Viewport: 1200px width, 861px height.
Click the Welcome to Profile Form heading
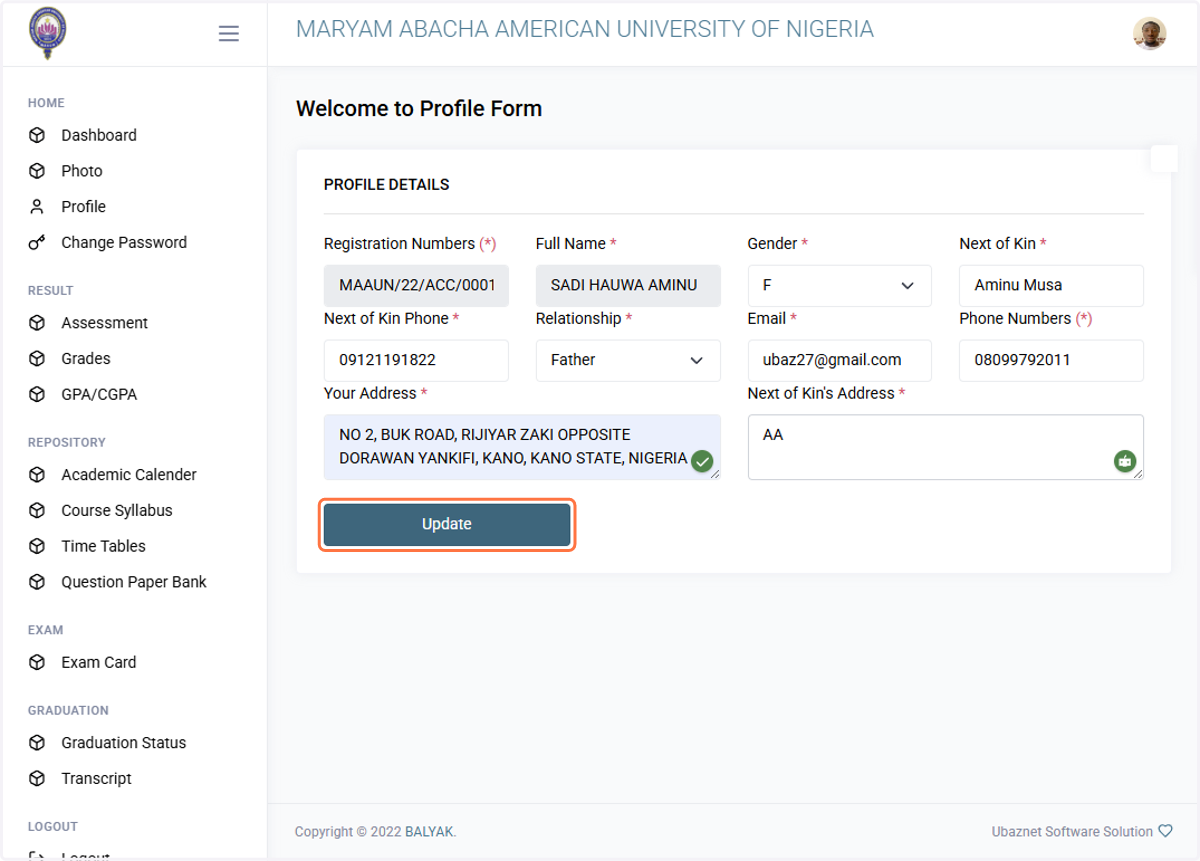point(419,109)
